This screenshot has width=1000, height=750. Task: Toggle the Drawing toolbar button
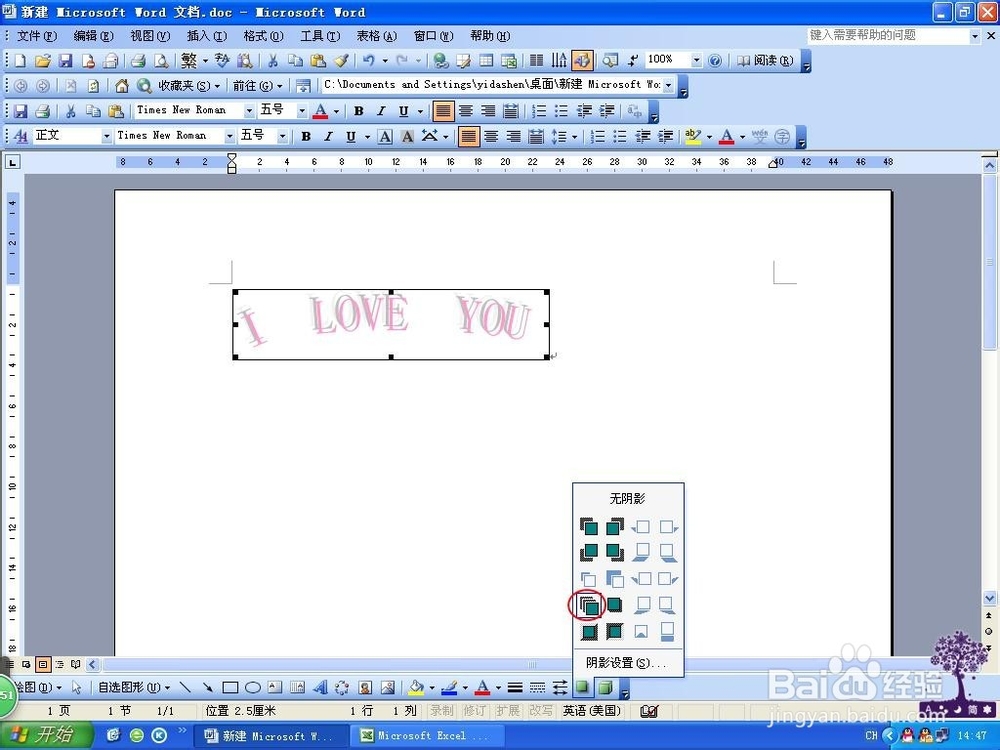coord(582,61)
